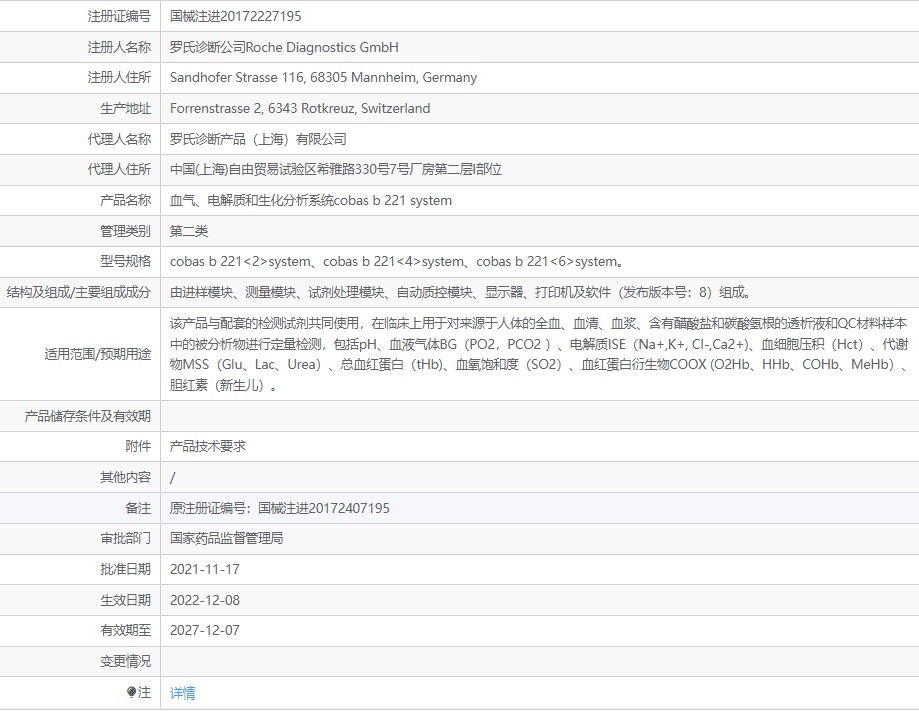This screenshot has width=919, height=711.
Task: Click the 注册人住所 label
Action: tap(119, 77)
